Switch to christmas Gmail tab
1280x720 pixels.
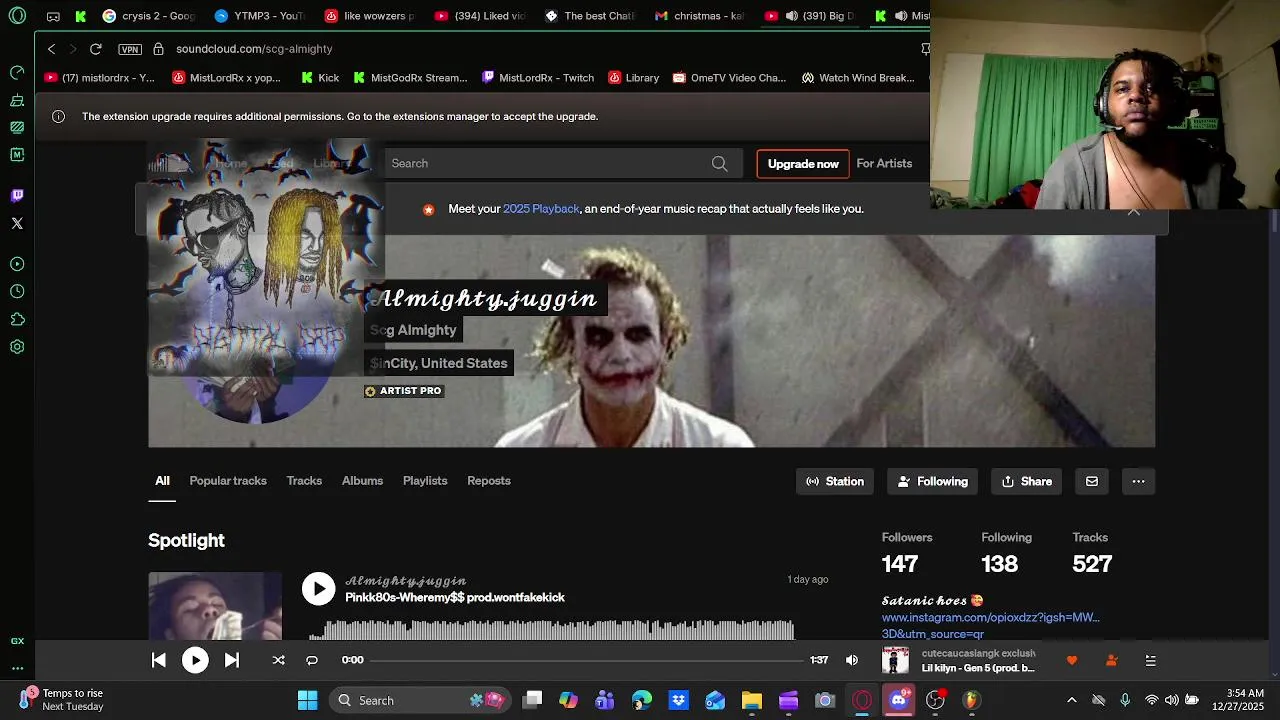point(698,16)
